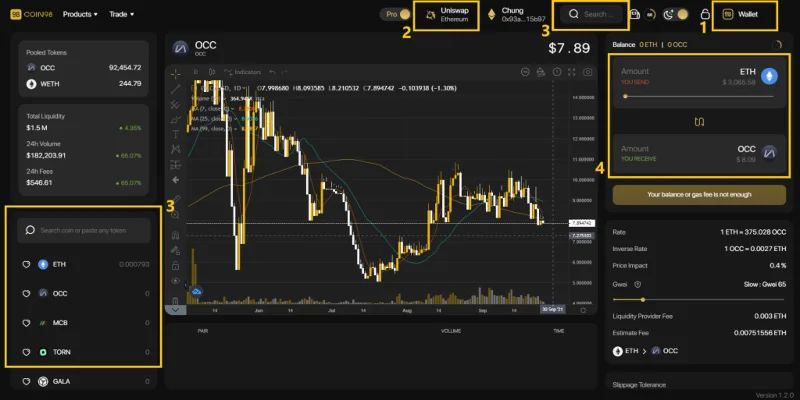Toggle stay in drawing mode pencil-lock
This screenshot has height=400, width=800.
(176, 251)
